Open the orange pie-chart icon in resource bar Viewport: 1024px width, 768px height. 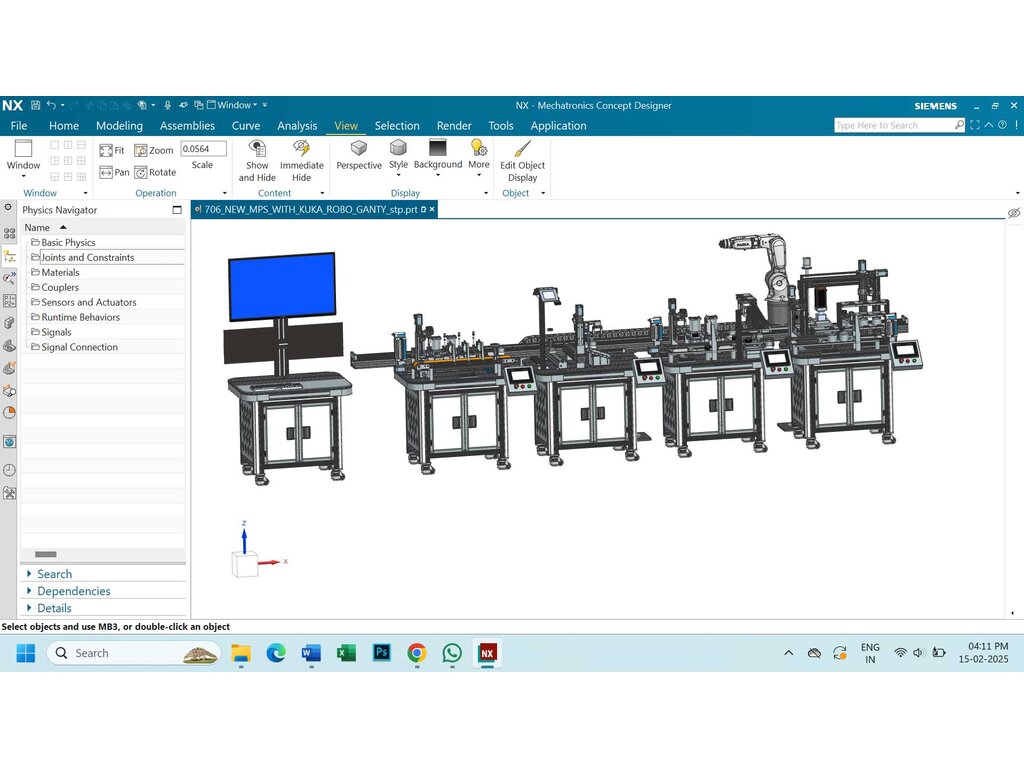pos(9,413)
